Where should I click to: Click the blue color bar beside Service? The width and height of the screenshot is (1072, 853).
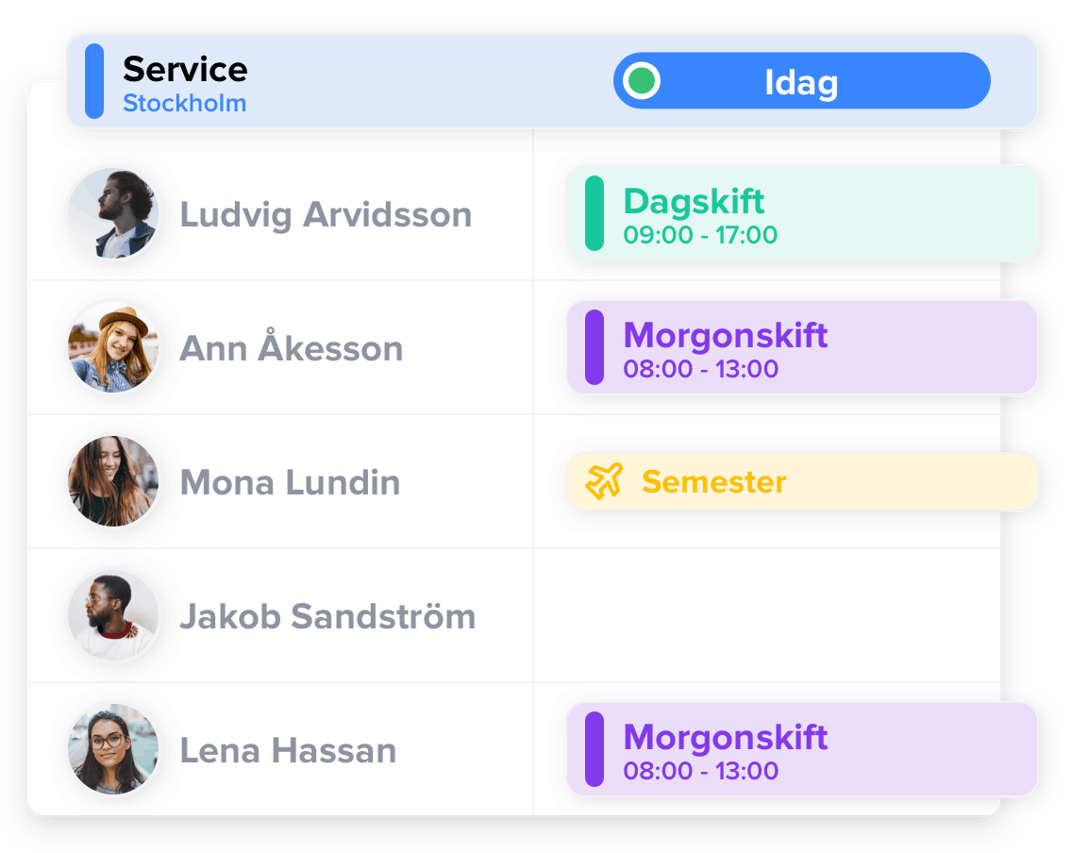pos(94,82)
